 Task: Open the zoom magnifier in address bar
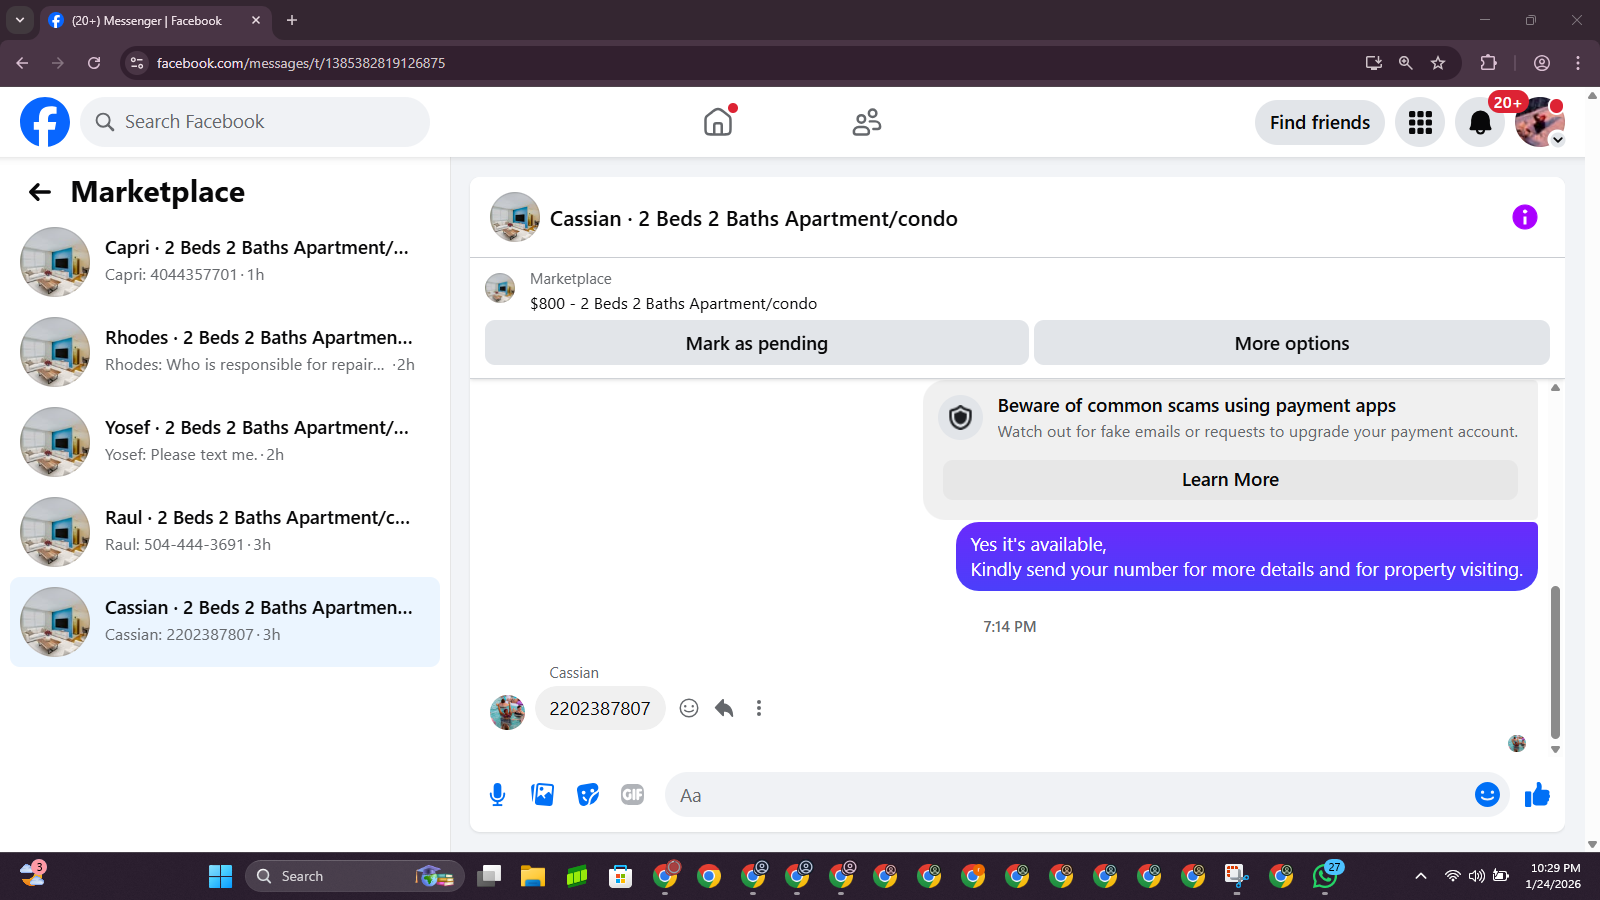(x=1406, y=63)
